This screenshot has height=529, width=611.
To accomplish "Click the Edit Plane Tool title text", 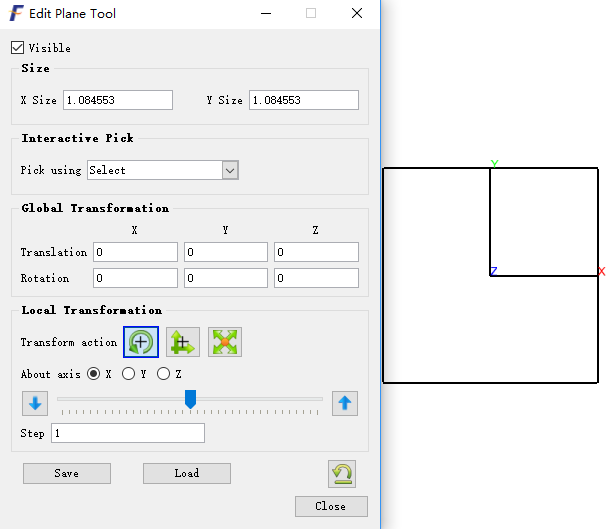I will [x=72, y=14].
